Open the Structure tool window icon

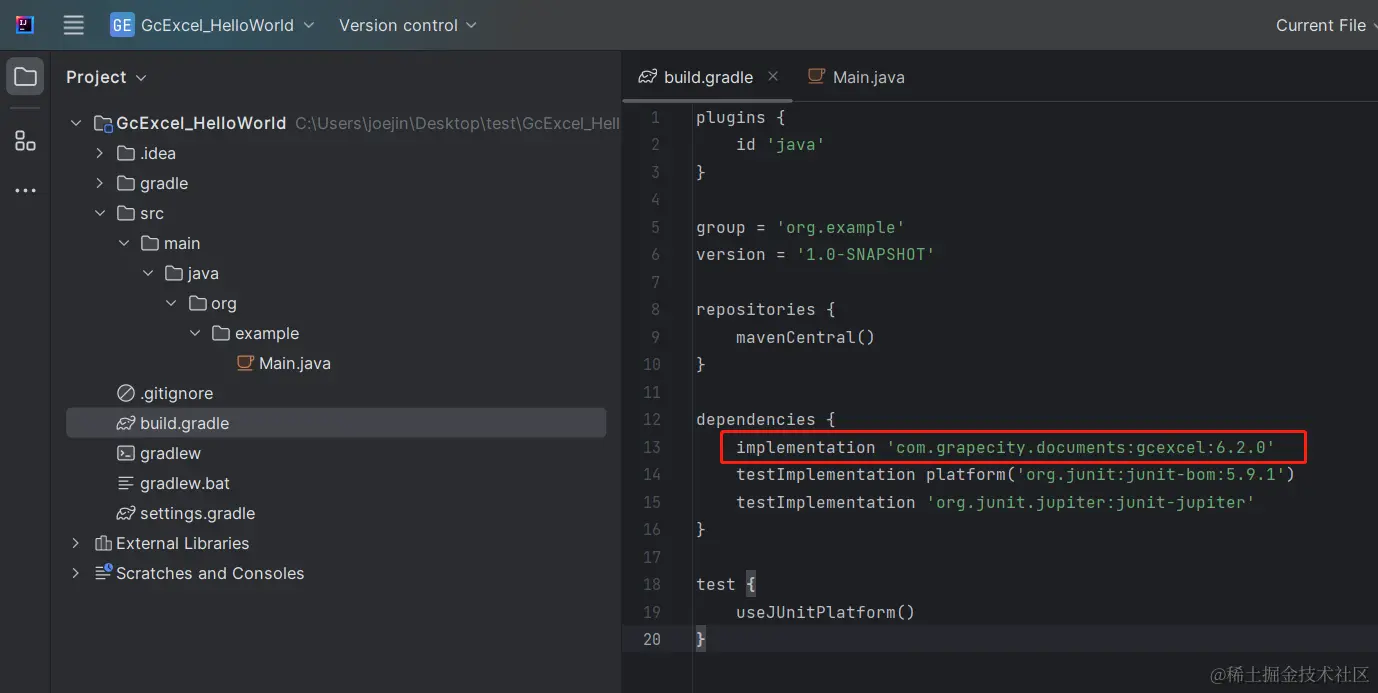pos(25,141)
